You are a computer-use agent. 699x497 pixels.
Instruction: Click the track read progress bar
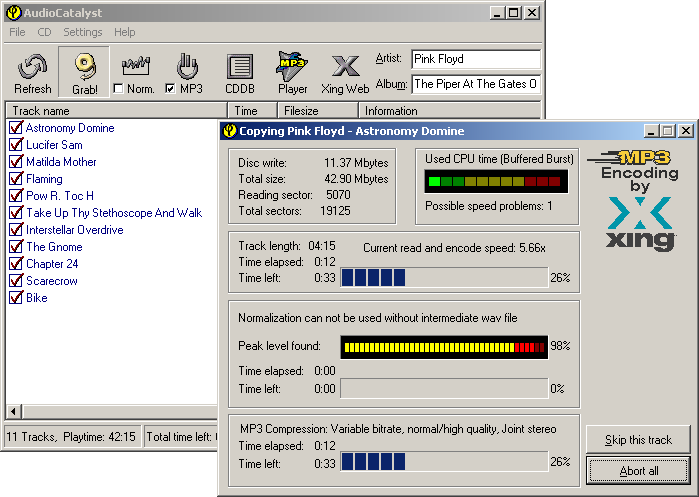pos(444,277)
